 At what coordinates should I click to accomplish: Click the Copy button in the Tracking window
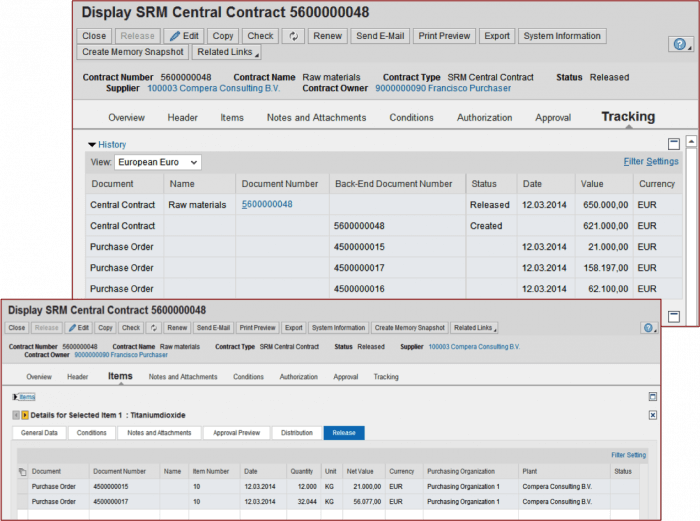click(223, 36)
